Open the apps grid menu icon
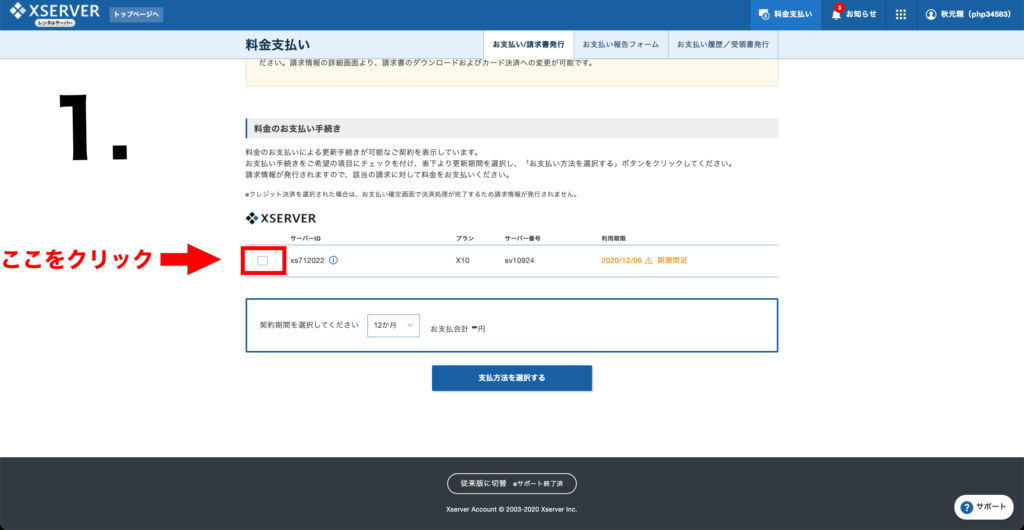1024x530 pixels. coord(900,14)
